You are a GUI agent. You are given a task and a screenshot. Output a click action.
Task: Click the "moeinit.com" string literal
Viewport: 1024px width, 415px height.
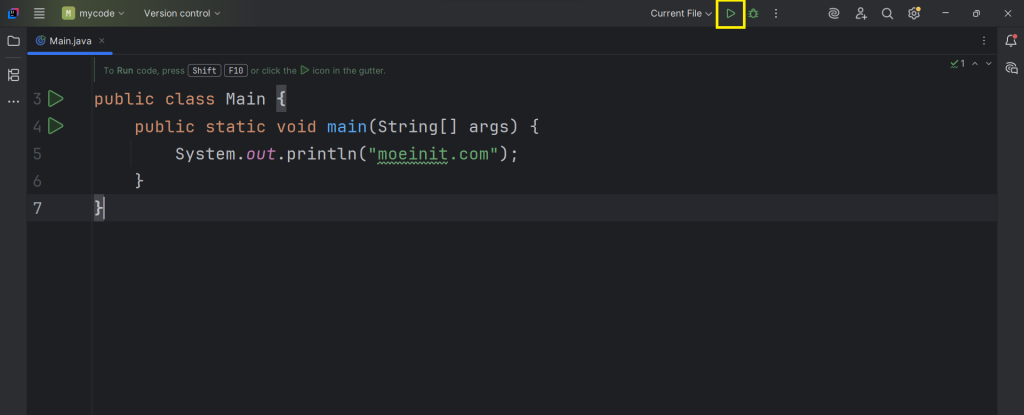433,154
